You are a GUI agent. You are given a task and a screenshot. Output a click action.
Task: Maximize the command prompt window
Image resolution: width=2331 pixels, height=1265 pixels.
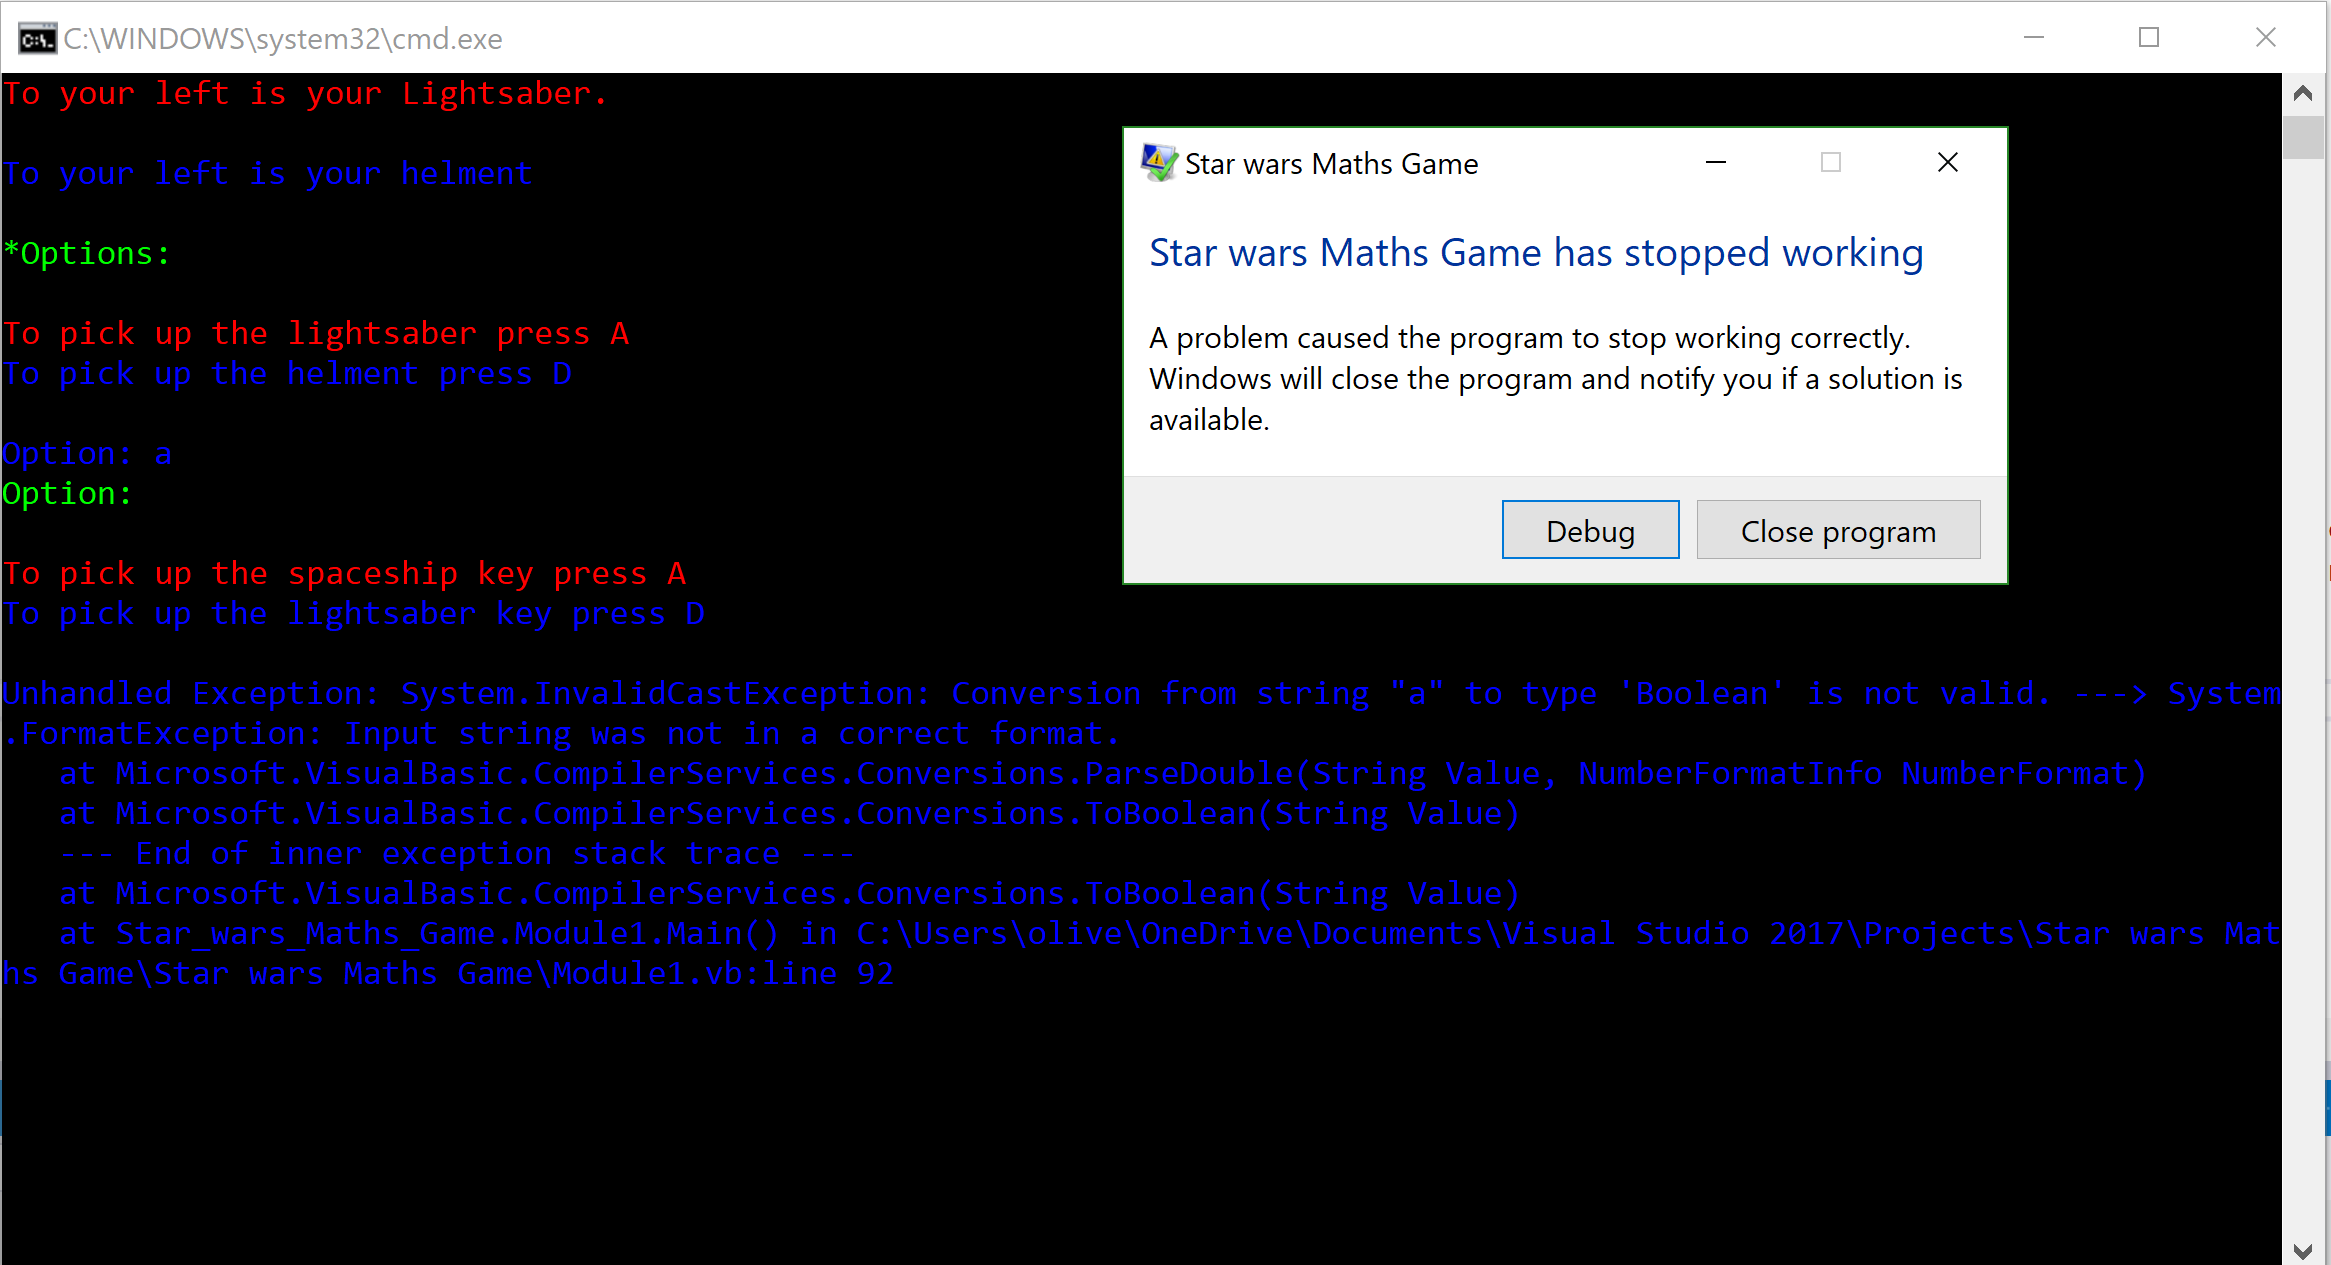(x=2150, y=38)
